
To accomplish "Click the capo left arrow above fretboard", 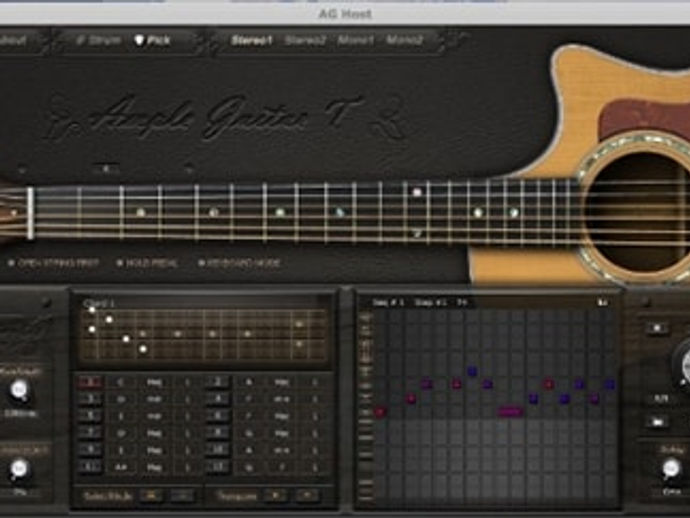I will pyautogui.click(x=22, y=169).
